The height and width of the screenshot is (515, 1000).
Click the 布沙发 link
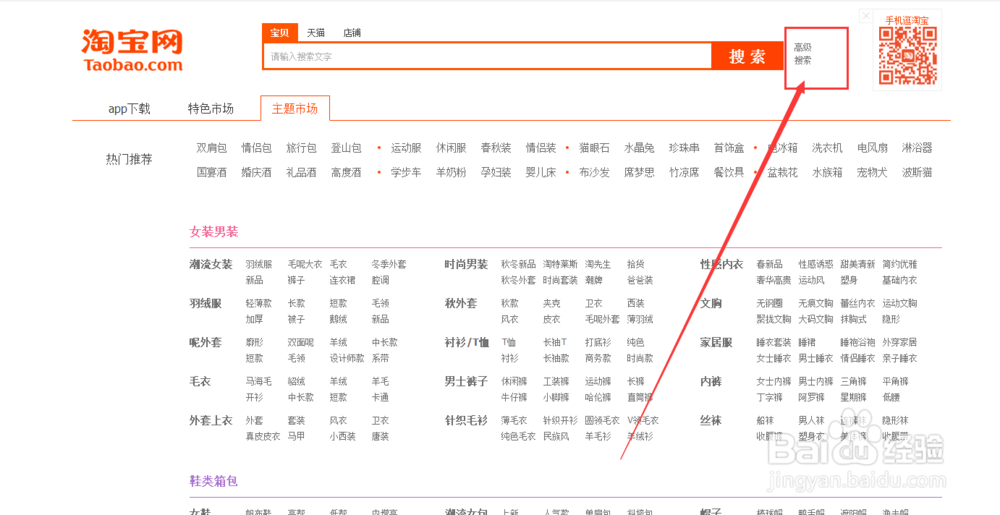point(594,172)
